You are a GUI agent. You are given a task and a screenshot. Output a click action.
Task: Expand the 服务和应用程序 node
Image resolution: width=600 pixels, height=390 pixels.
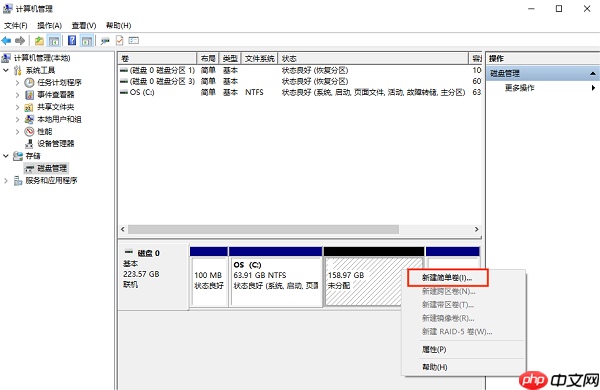pyautogui.click(x=6, y=180)
